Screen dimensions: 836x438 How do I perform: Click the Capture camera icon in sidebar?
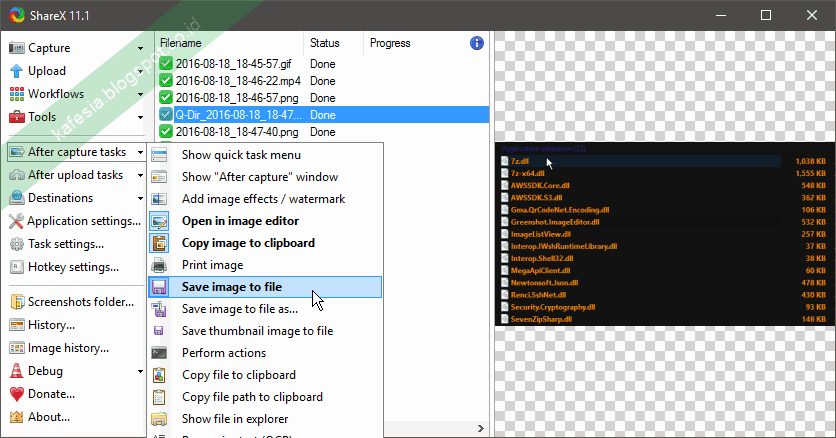(x=17, y=48)
